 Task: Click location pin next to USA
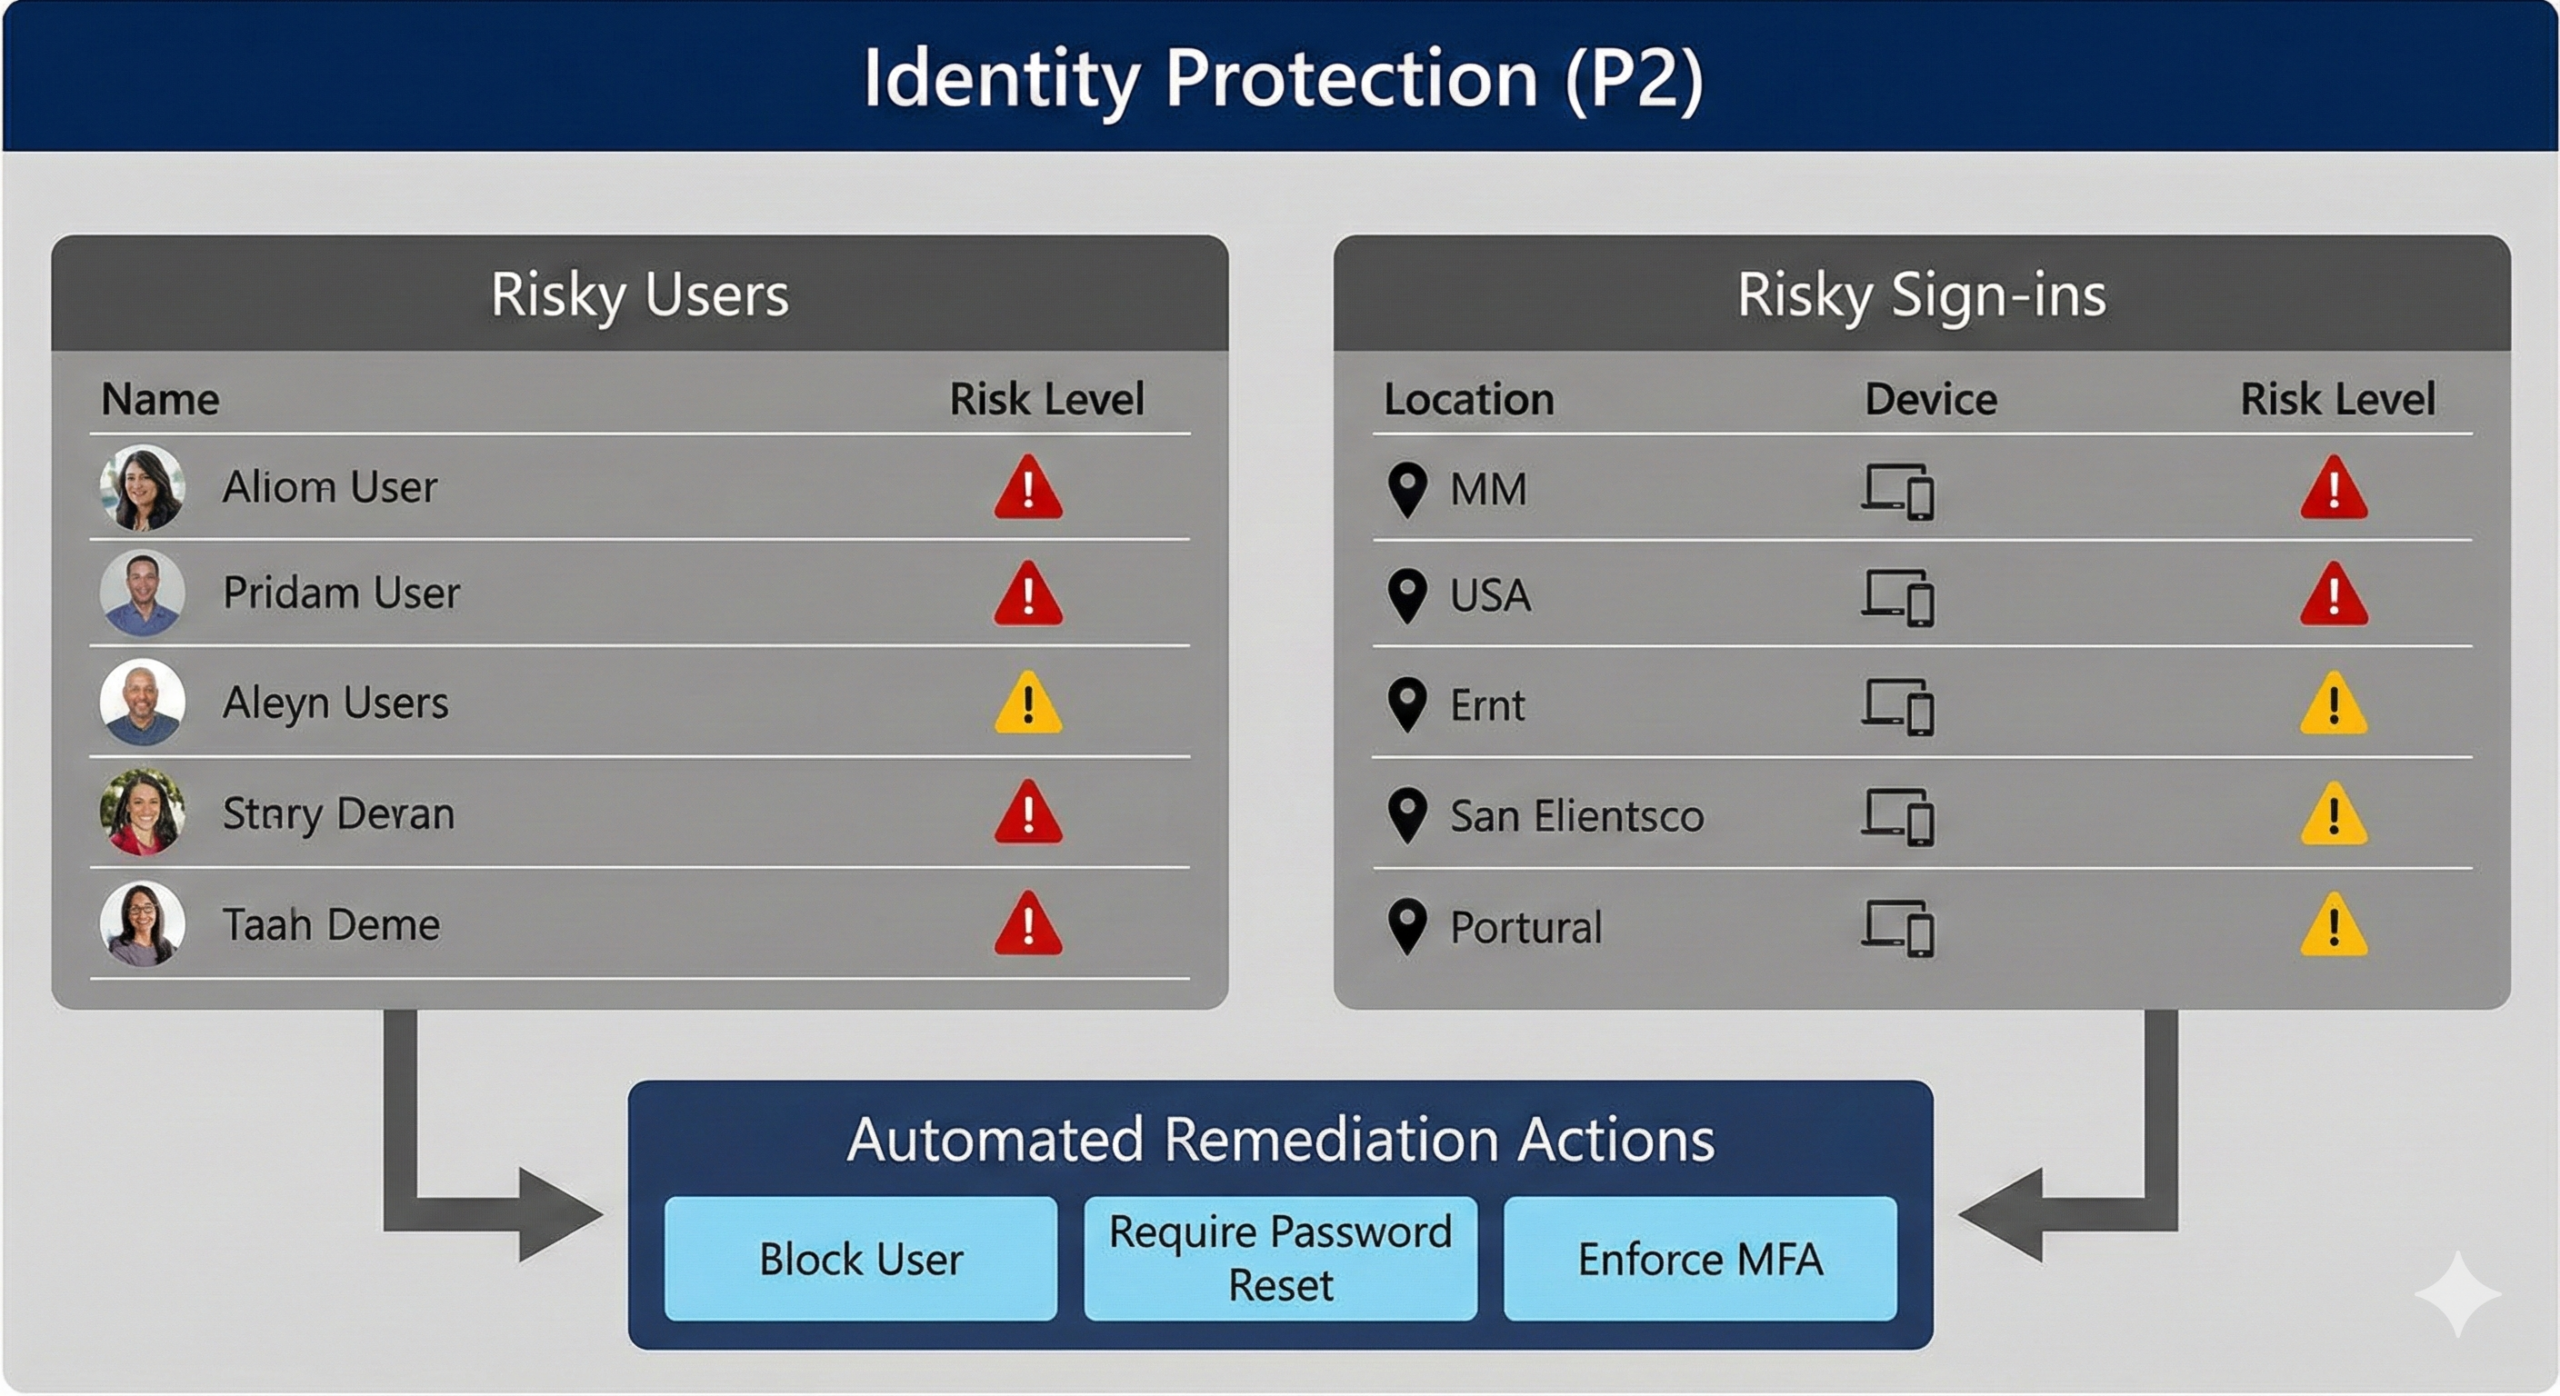(x=1407, y=595)
